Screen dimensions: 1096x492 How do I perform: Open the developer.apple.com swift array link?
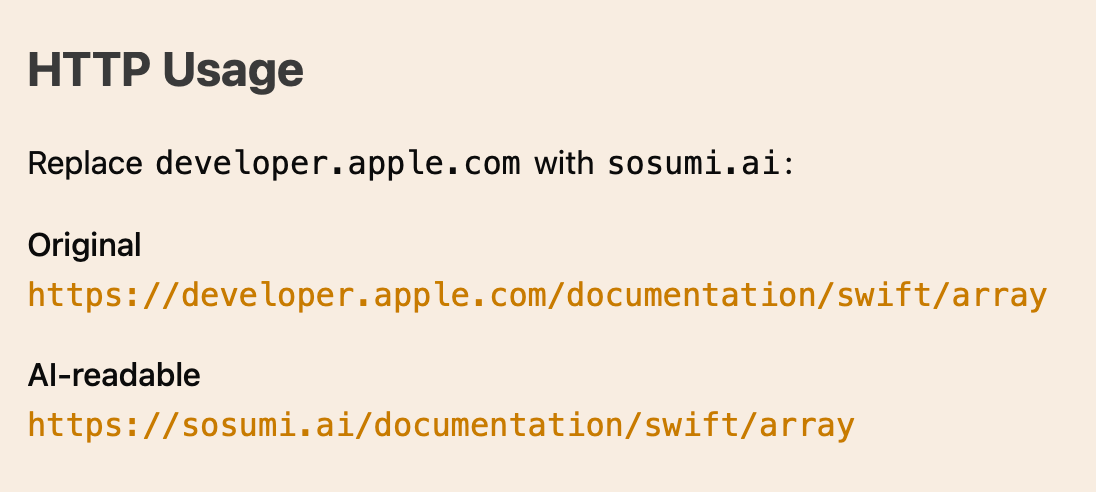point(538,296)
